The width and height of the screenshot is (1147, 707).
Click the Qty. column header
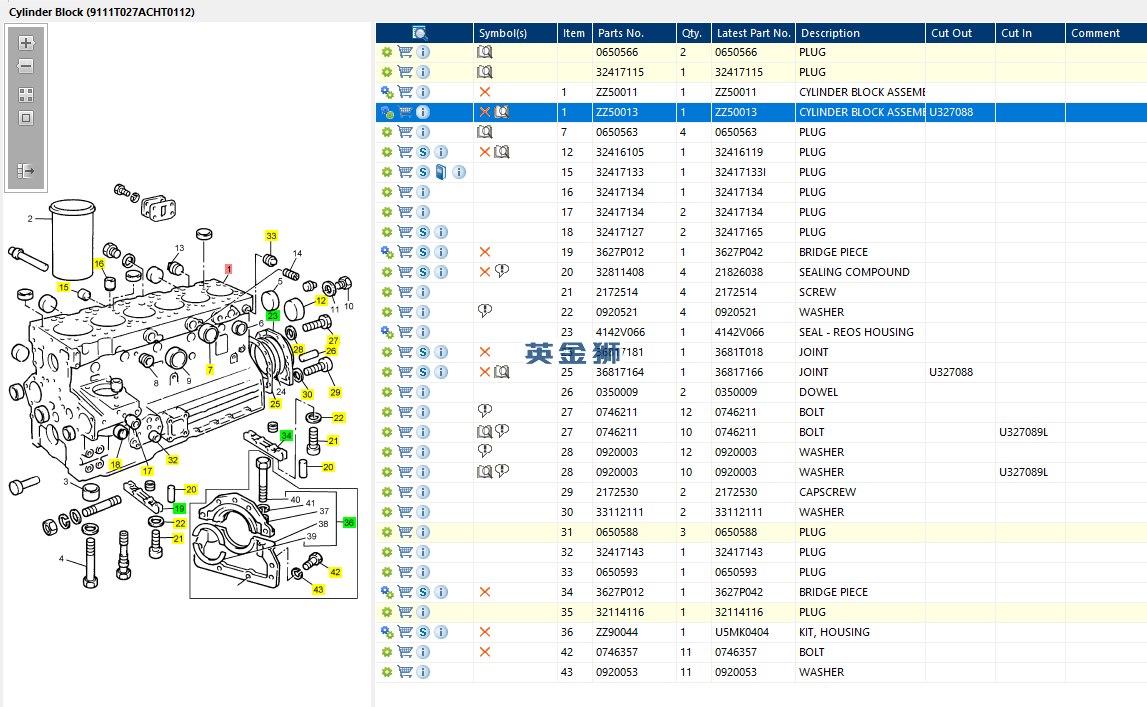[x=690, y=33]
